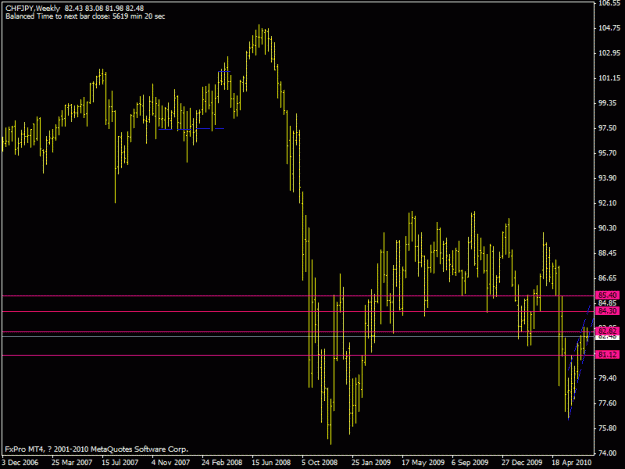Click the 97.50 price scale value
Viewport: 625px width, 469px height.
[x=609, y=128]
